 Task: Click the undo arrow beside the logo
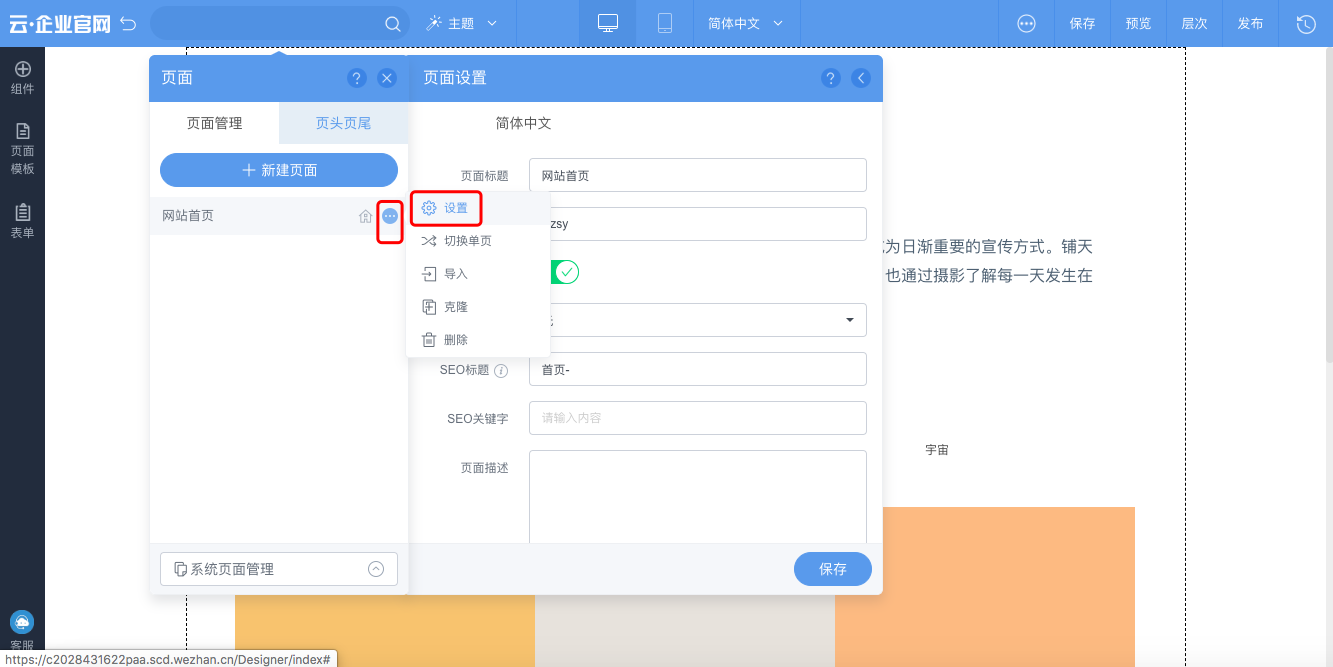(x=128, y=22)
